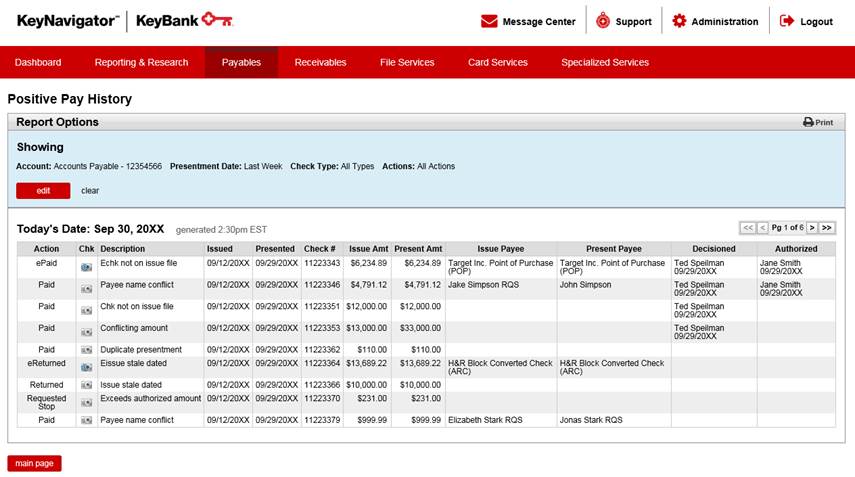Click the Message Center link text
This screenshot has height=477, width=855.
(539, 22)
